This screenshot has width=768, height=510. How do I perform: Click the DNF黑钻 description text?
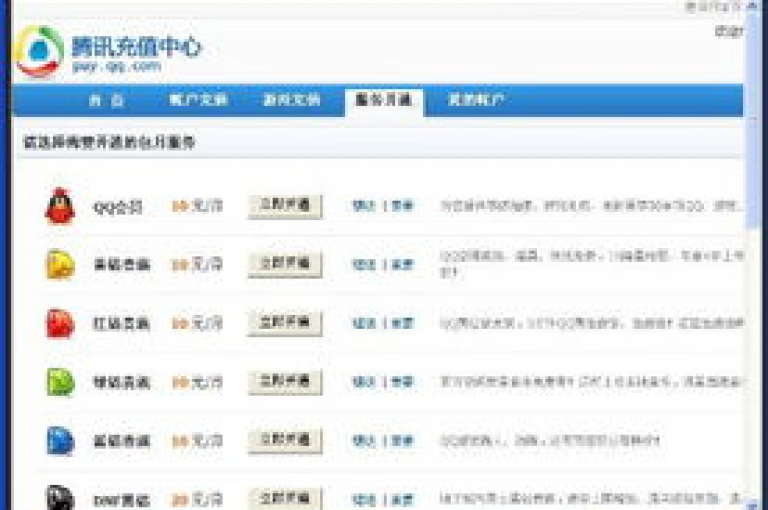click(591, 499)
